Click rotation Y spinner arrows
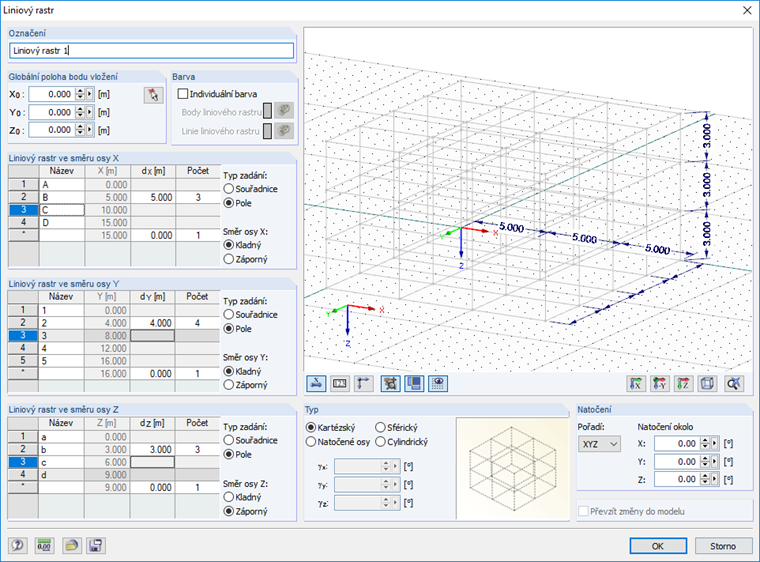The width and height of the screenshot is (760, 562). tap(705, 462)
